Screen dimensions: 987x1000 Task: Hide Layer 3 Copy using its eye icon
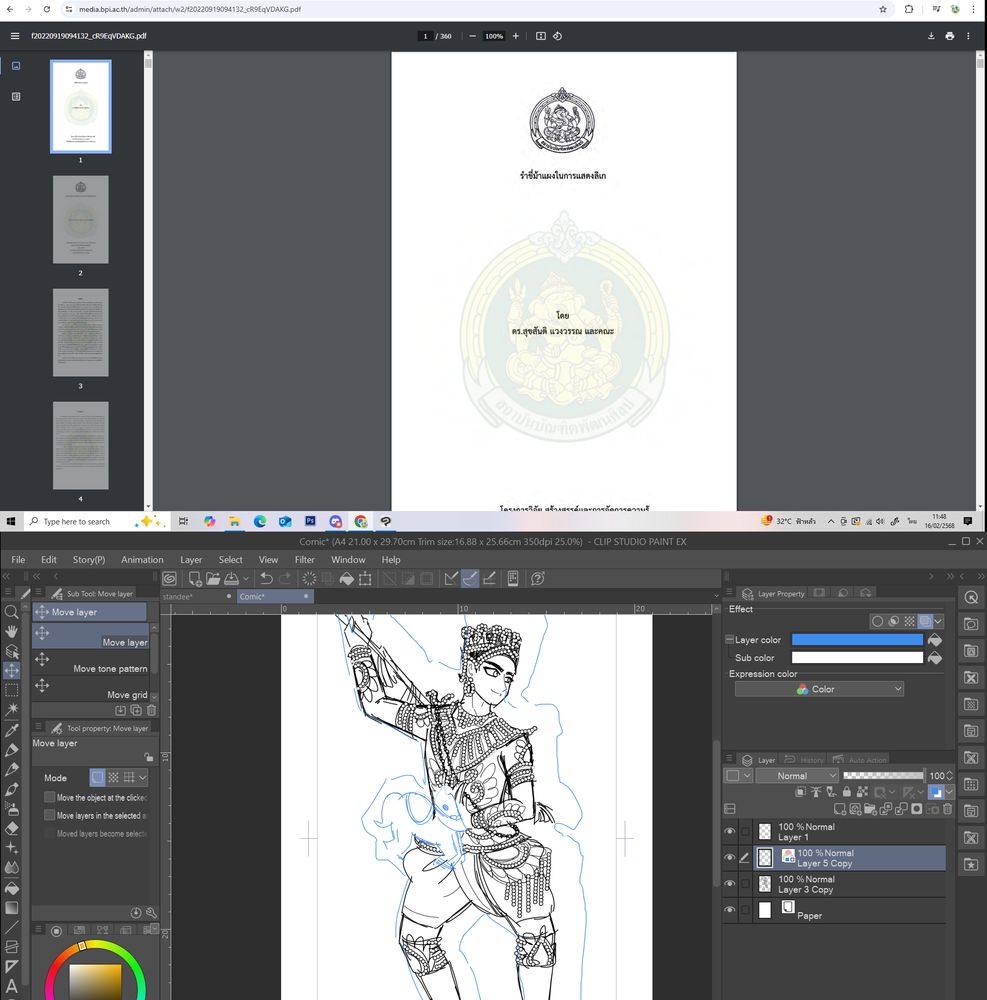730,883
